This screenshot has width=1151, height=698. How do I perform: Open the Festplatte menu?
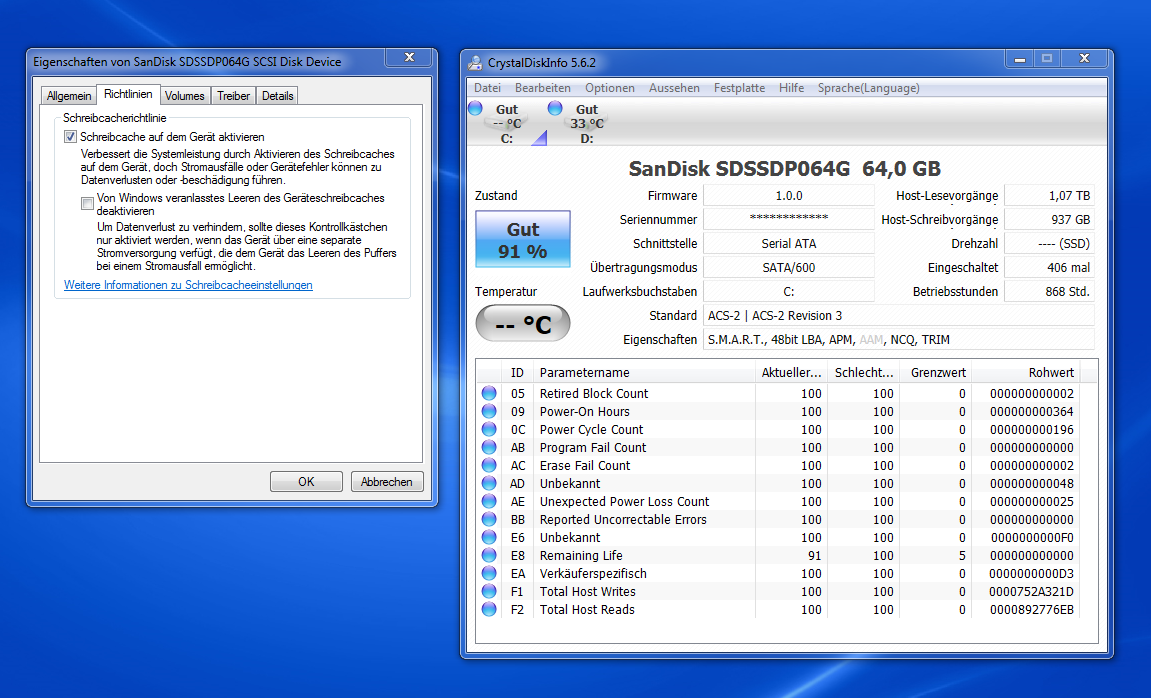tap(739, 88)
